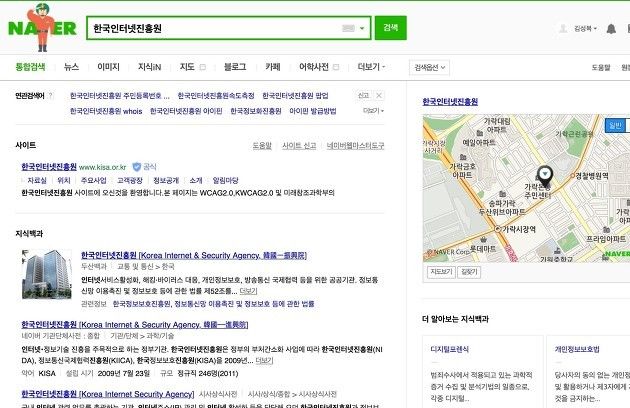Open the search box autocomplete dropdown arrow

[x=362, y=28]
